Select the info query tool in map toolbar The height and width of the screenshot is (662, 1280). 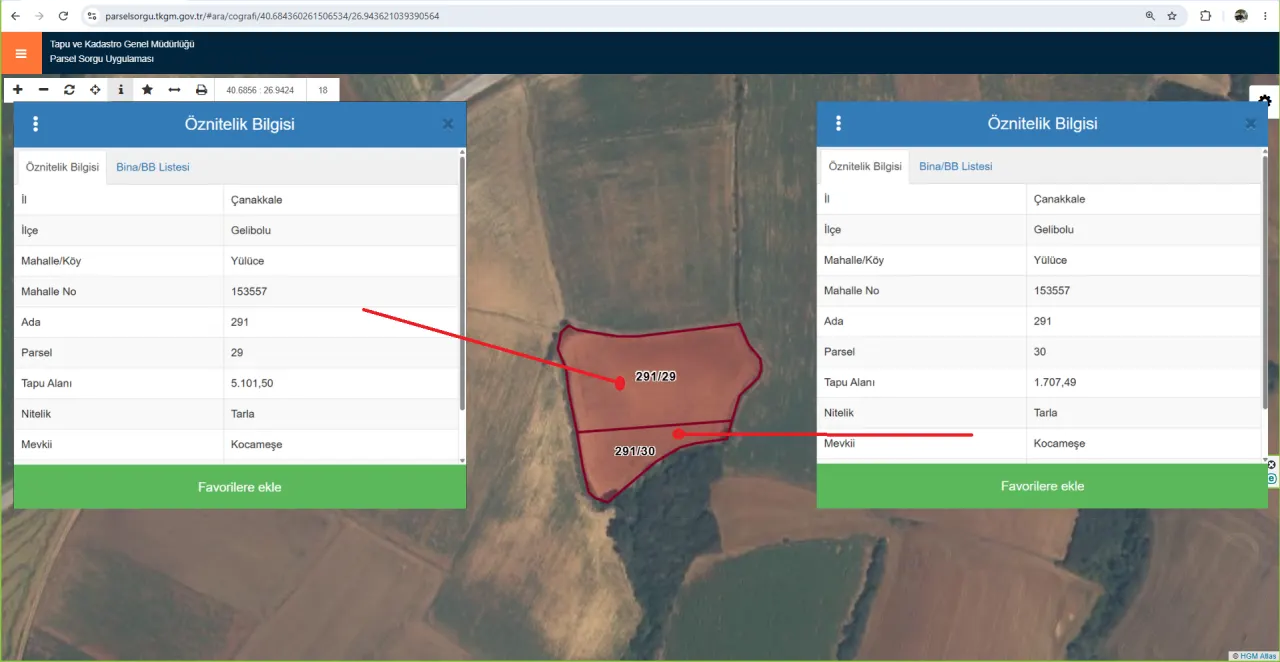point(121,90)
